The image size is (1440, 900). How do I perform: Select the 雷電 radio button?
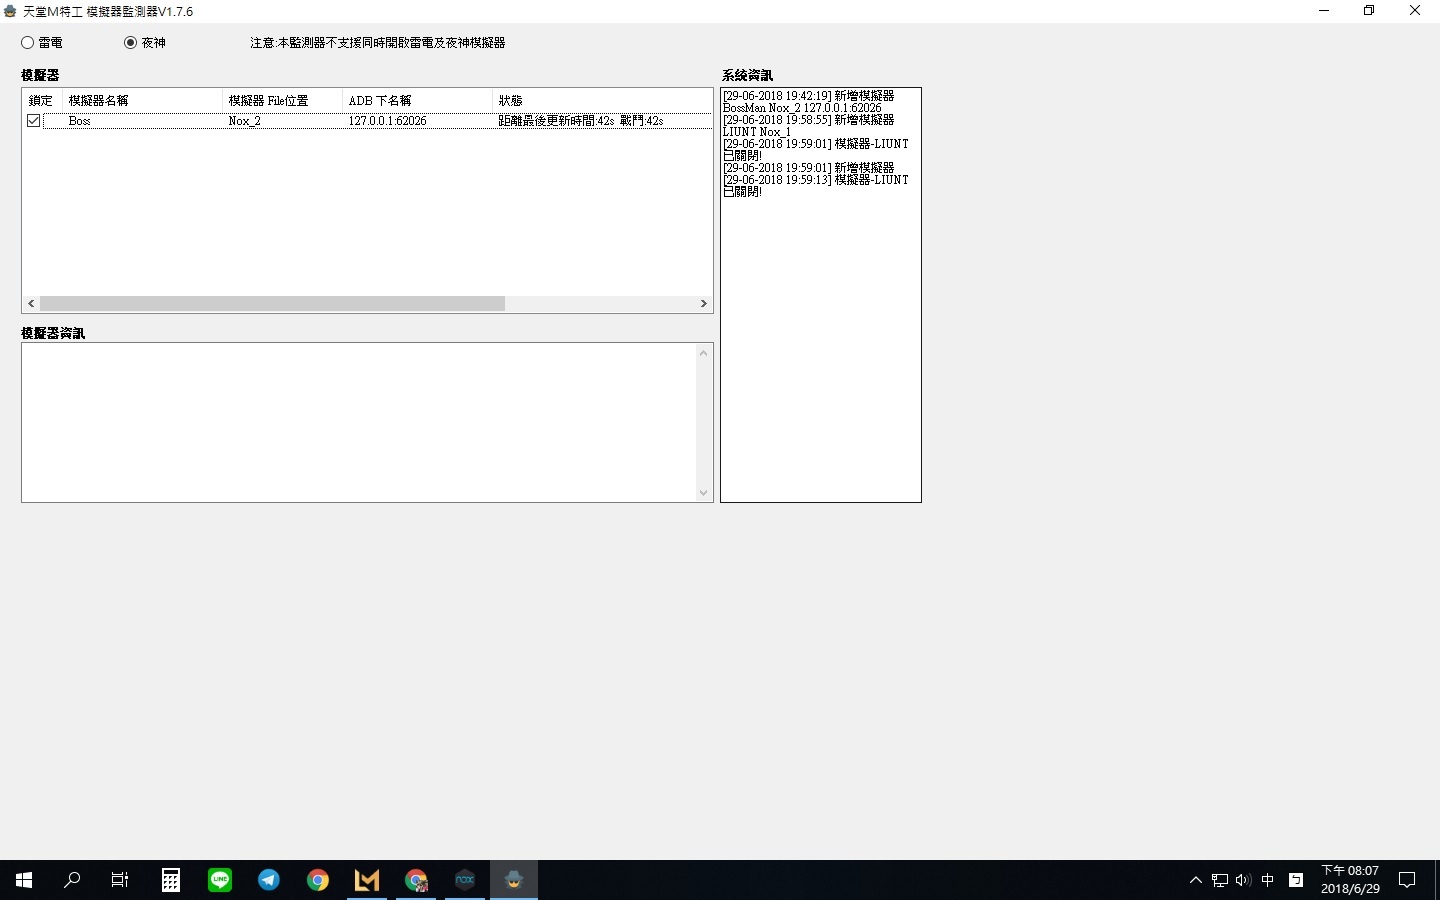[28, 43]
